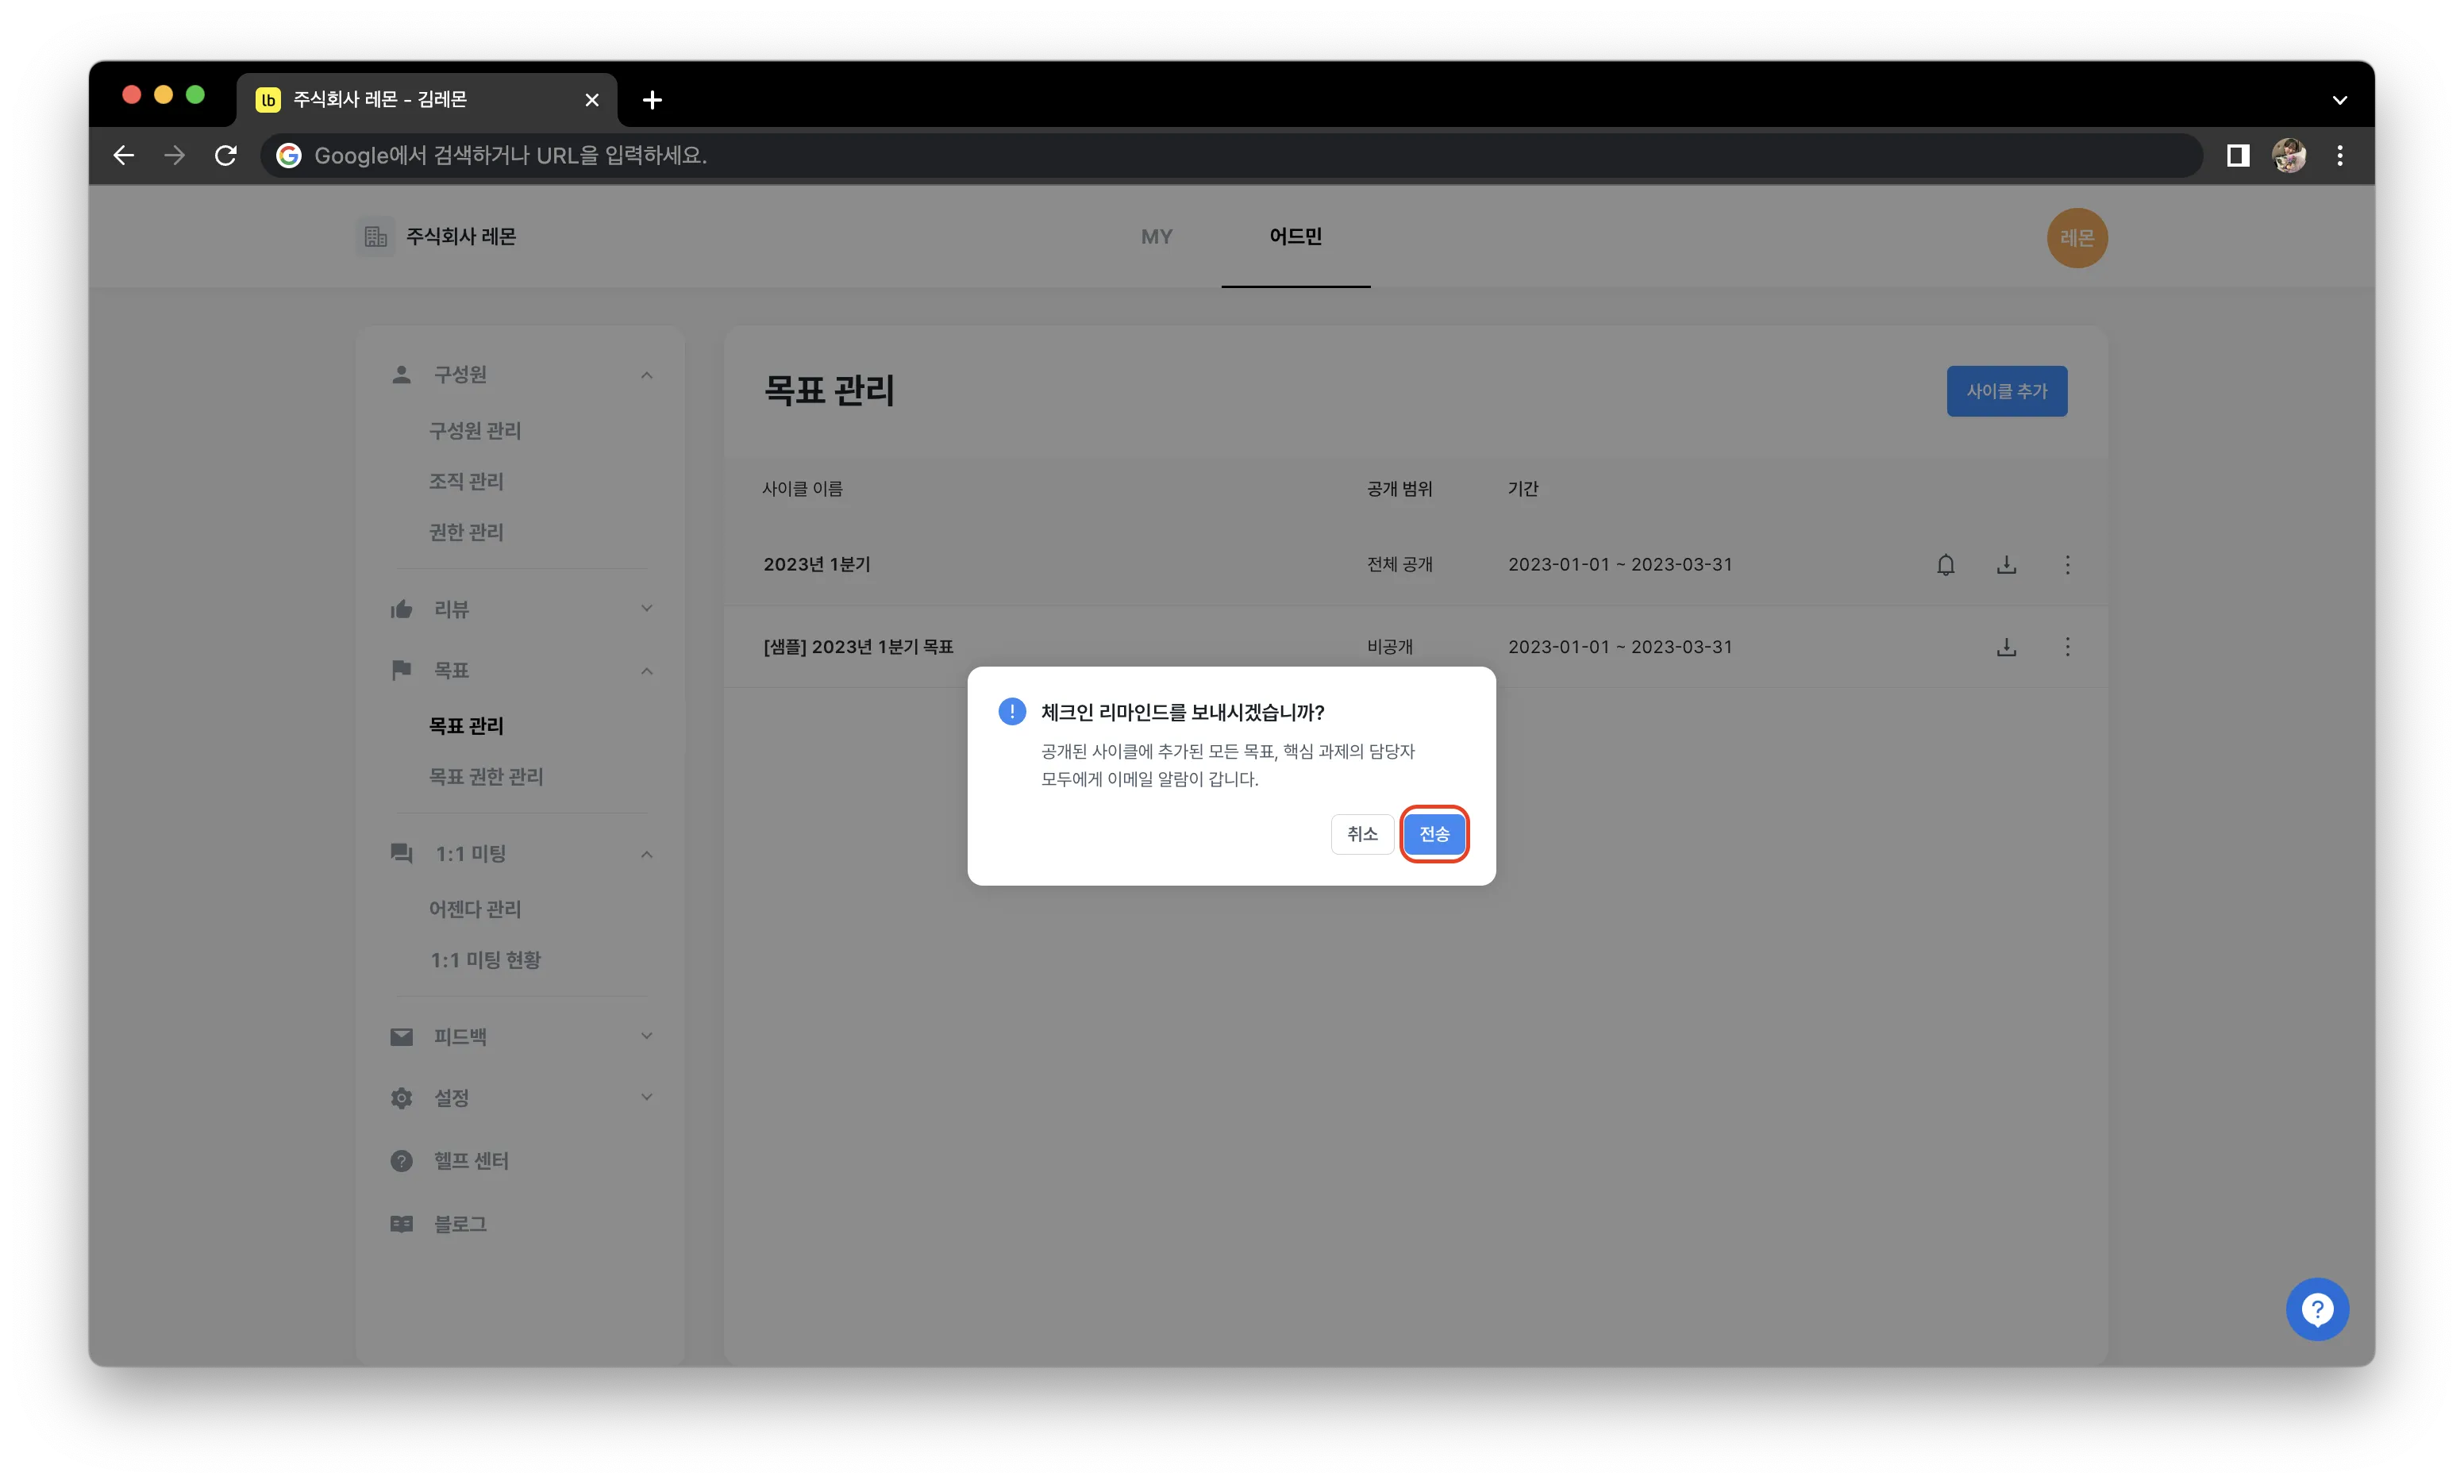The image size is (2464, 1484).
Task: Collapse the 1:1 미팅 sidebar section
Action: pyautogui.click(x=646, y=854)
